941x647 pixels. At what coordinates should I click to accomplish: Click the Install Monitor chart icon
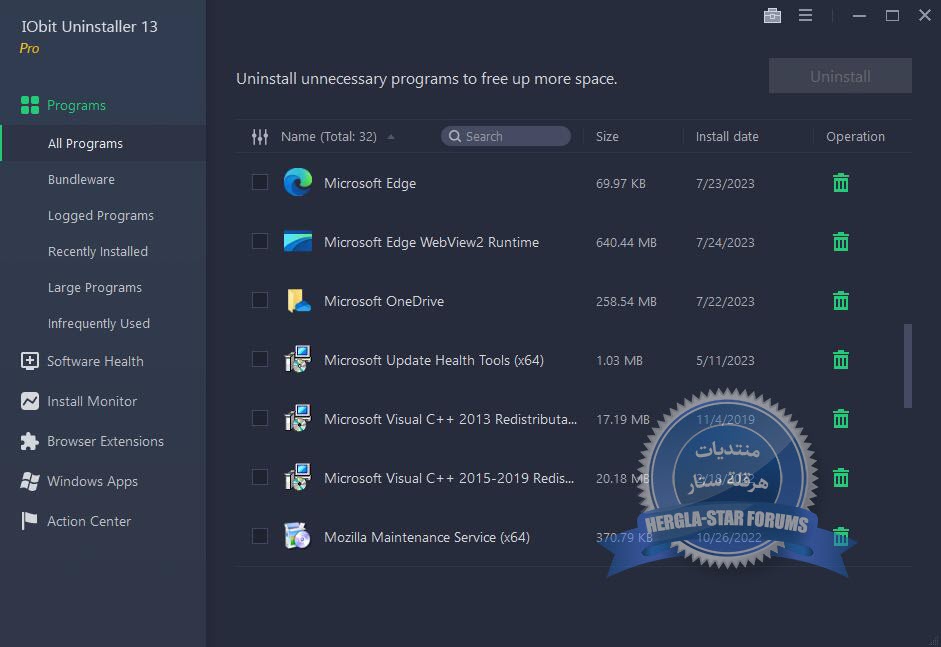click(29, 401)
